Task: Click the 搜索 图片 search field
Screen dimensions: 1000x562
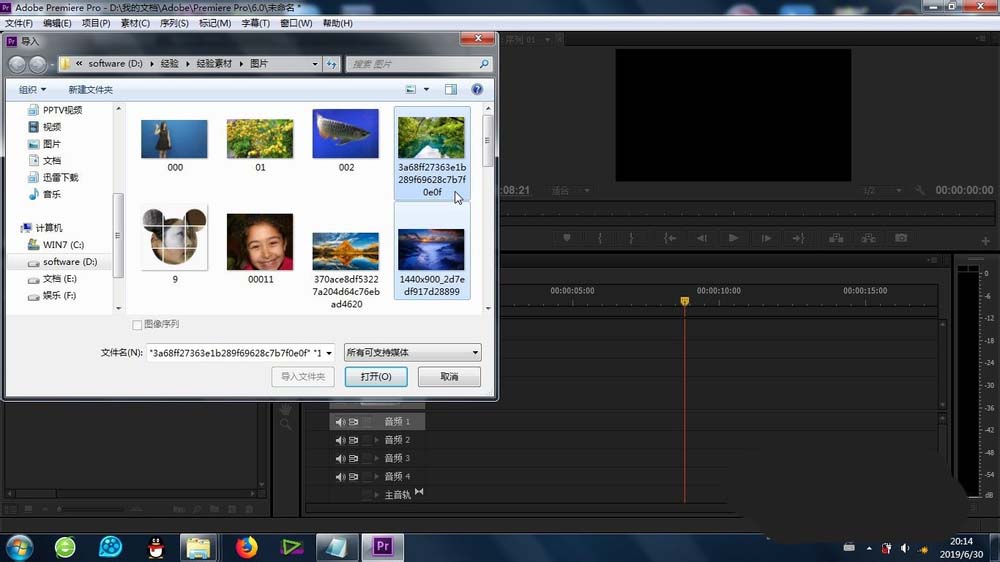Action: coord(411,64)
